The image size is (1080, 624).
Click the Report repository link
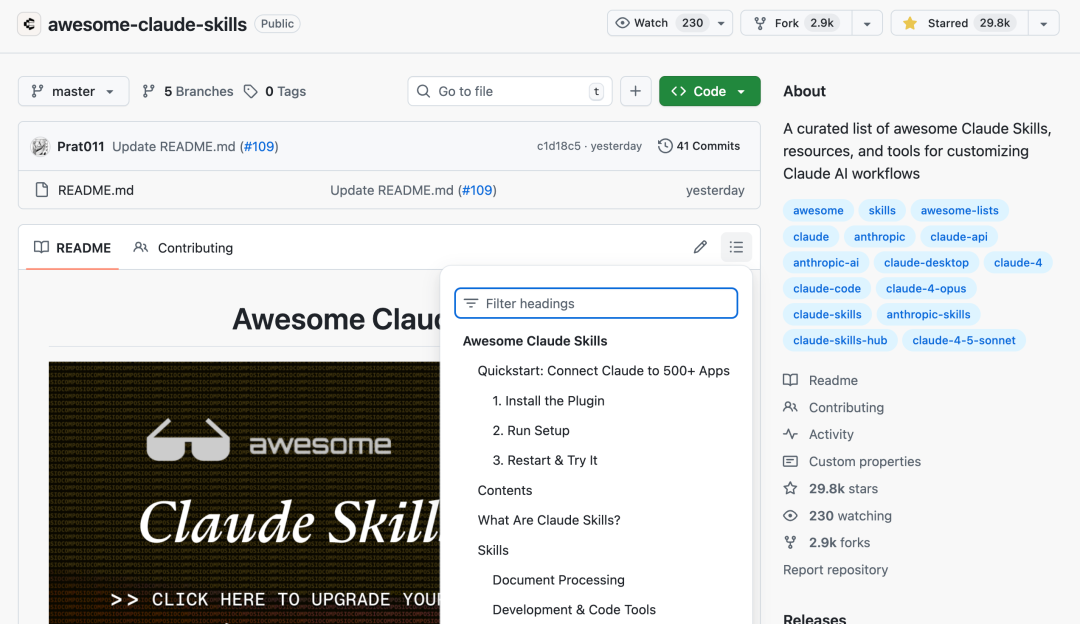835,569
